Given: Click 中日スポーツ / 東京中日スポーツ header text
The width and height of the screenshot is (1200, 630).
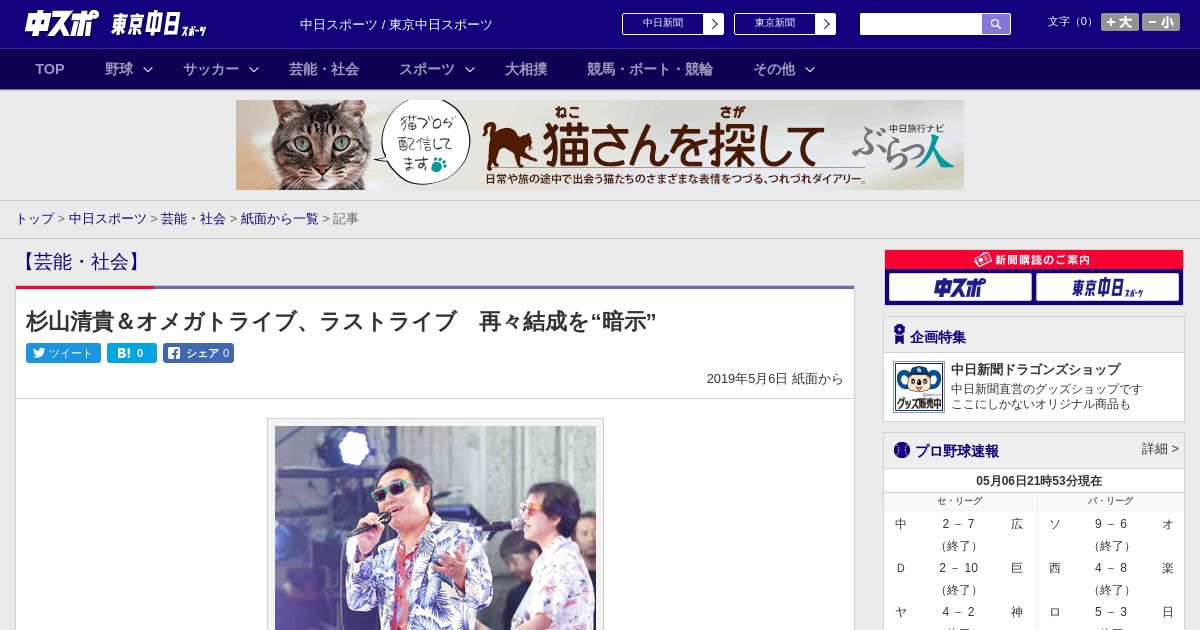Looking at the screenshot, I should pyautogui.click(x=396, y=24).
